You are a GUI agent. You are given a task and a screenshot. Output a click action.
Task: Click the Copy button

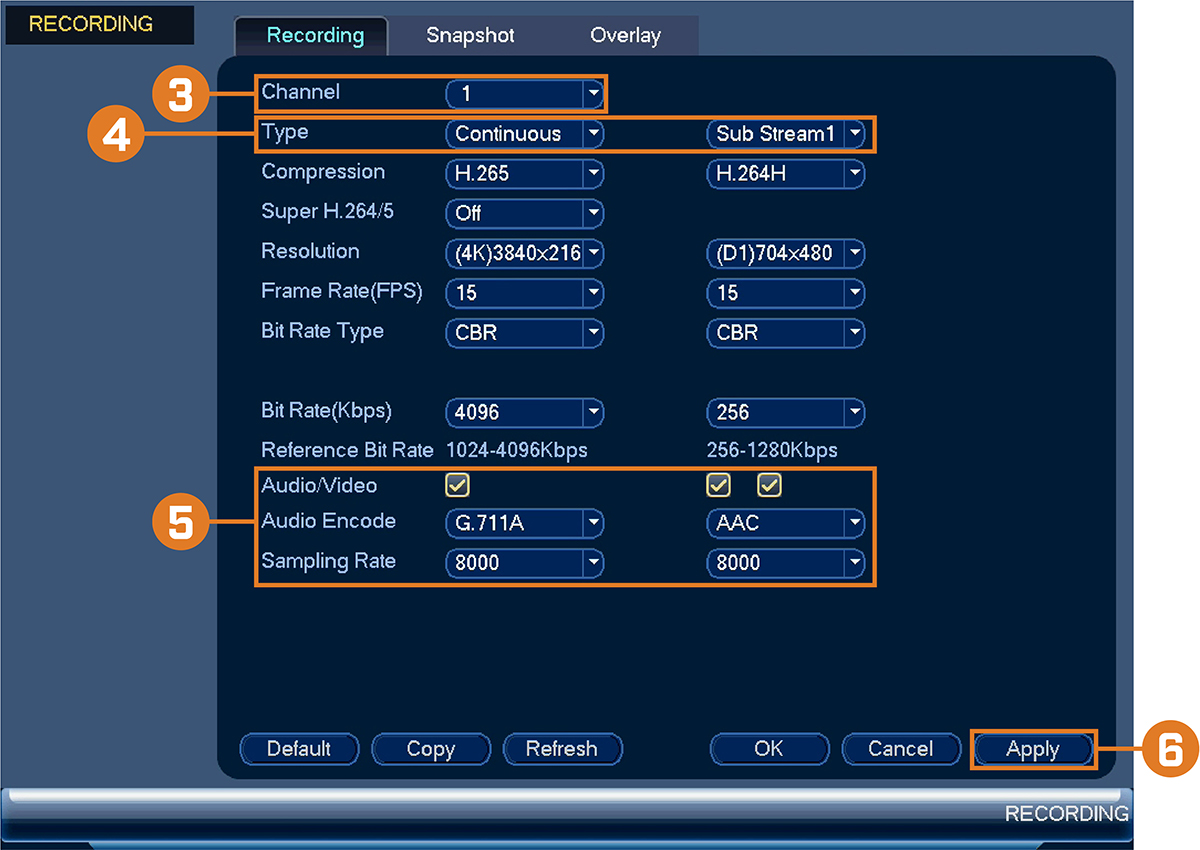pos(431,749)
